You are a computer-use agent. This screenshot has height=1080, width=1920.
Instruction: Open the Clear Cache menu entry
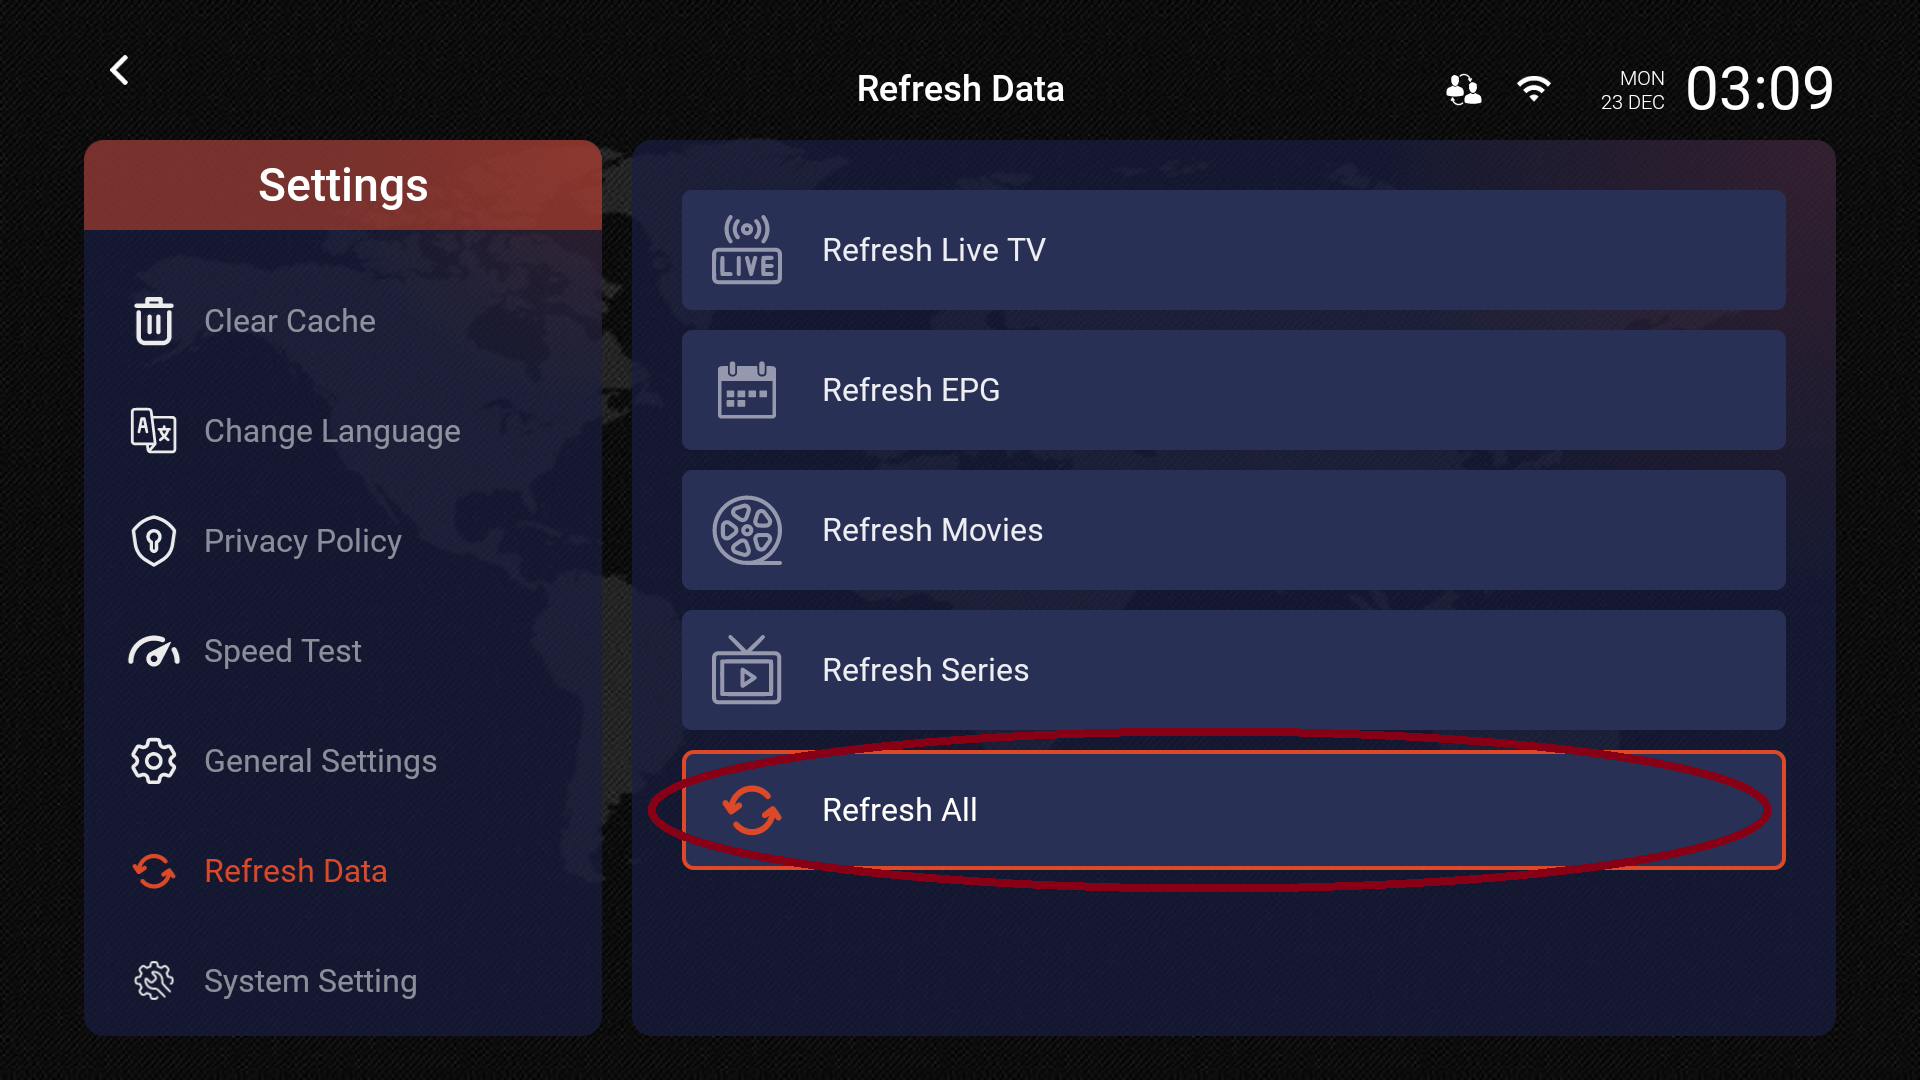click(290, 321)
